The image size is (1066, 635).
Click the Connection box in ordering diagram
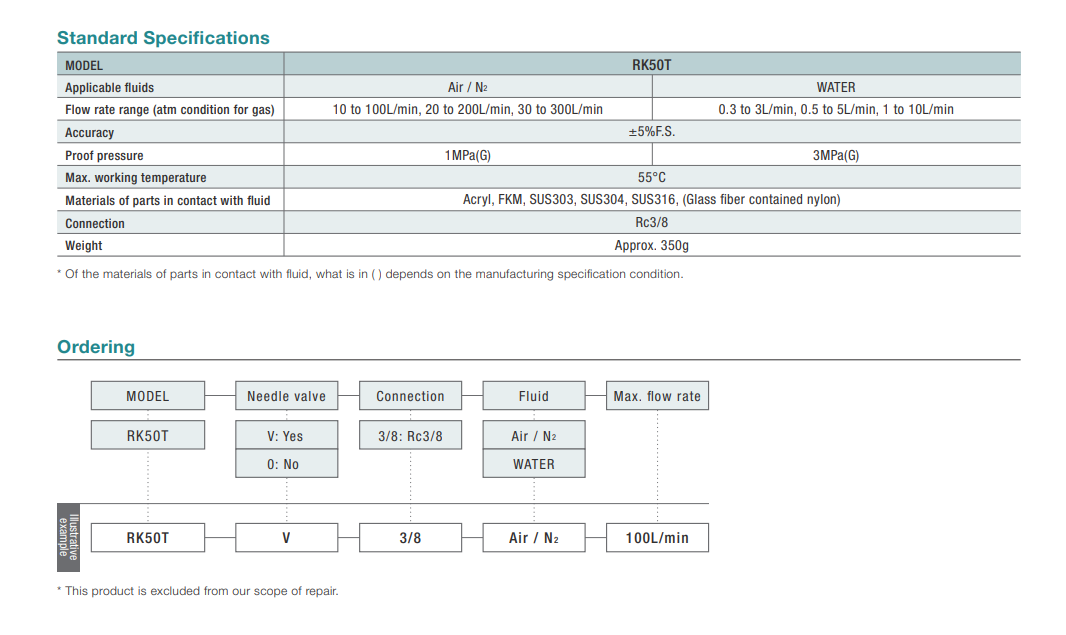411,396
